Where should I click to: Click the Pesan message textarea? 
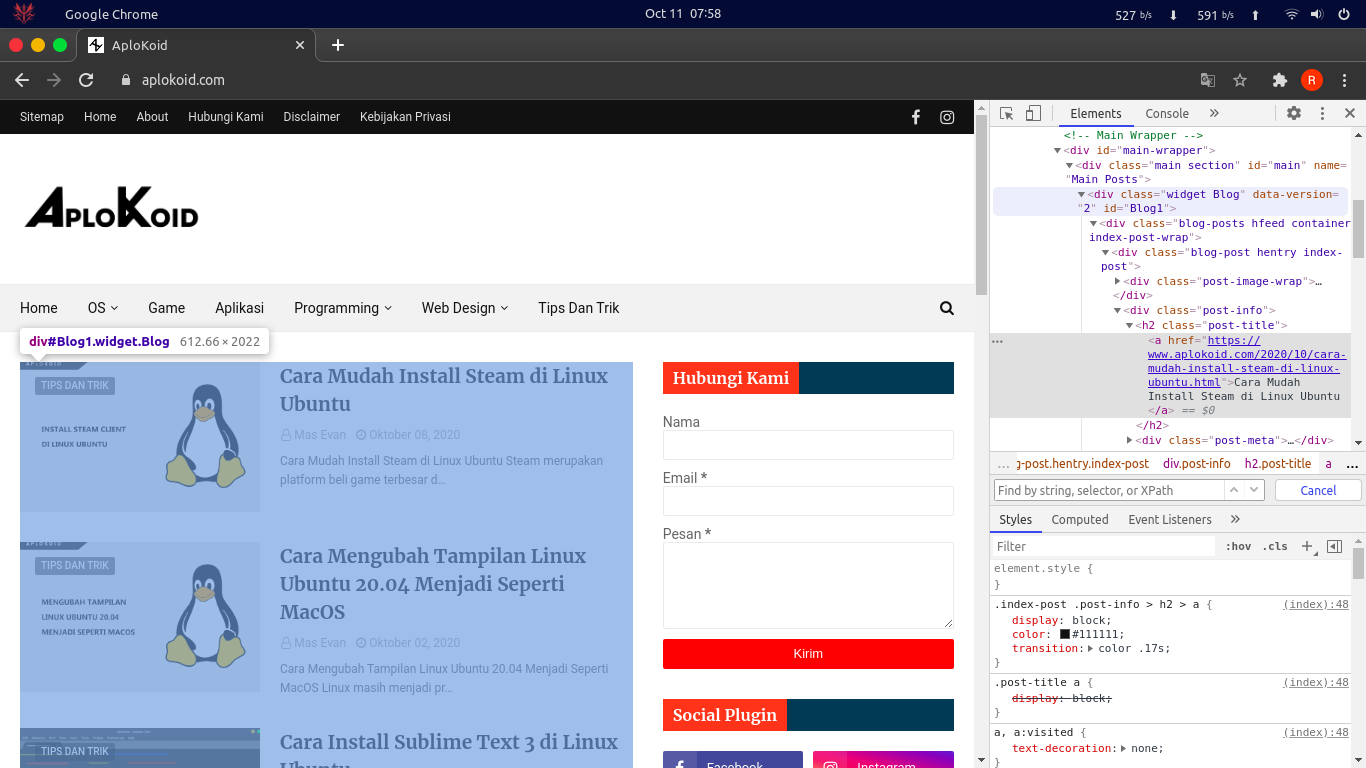click(x=808, y=585)
